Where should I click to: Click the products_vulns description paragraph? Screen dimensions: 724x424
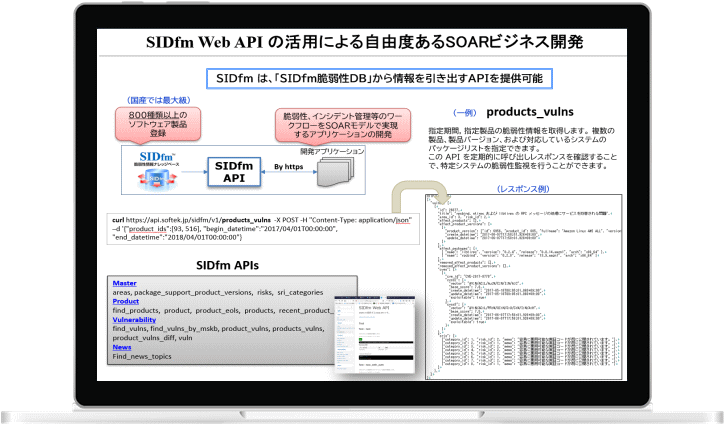click(523, 148)
